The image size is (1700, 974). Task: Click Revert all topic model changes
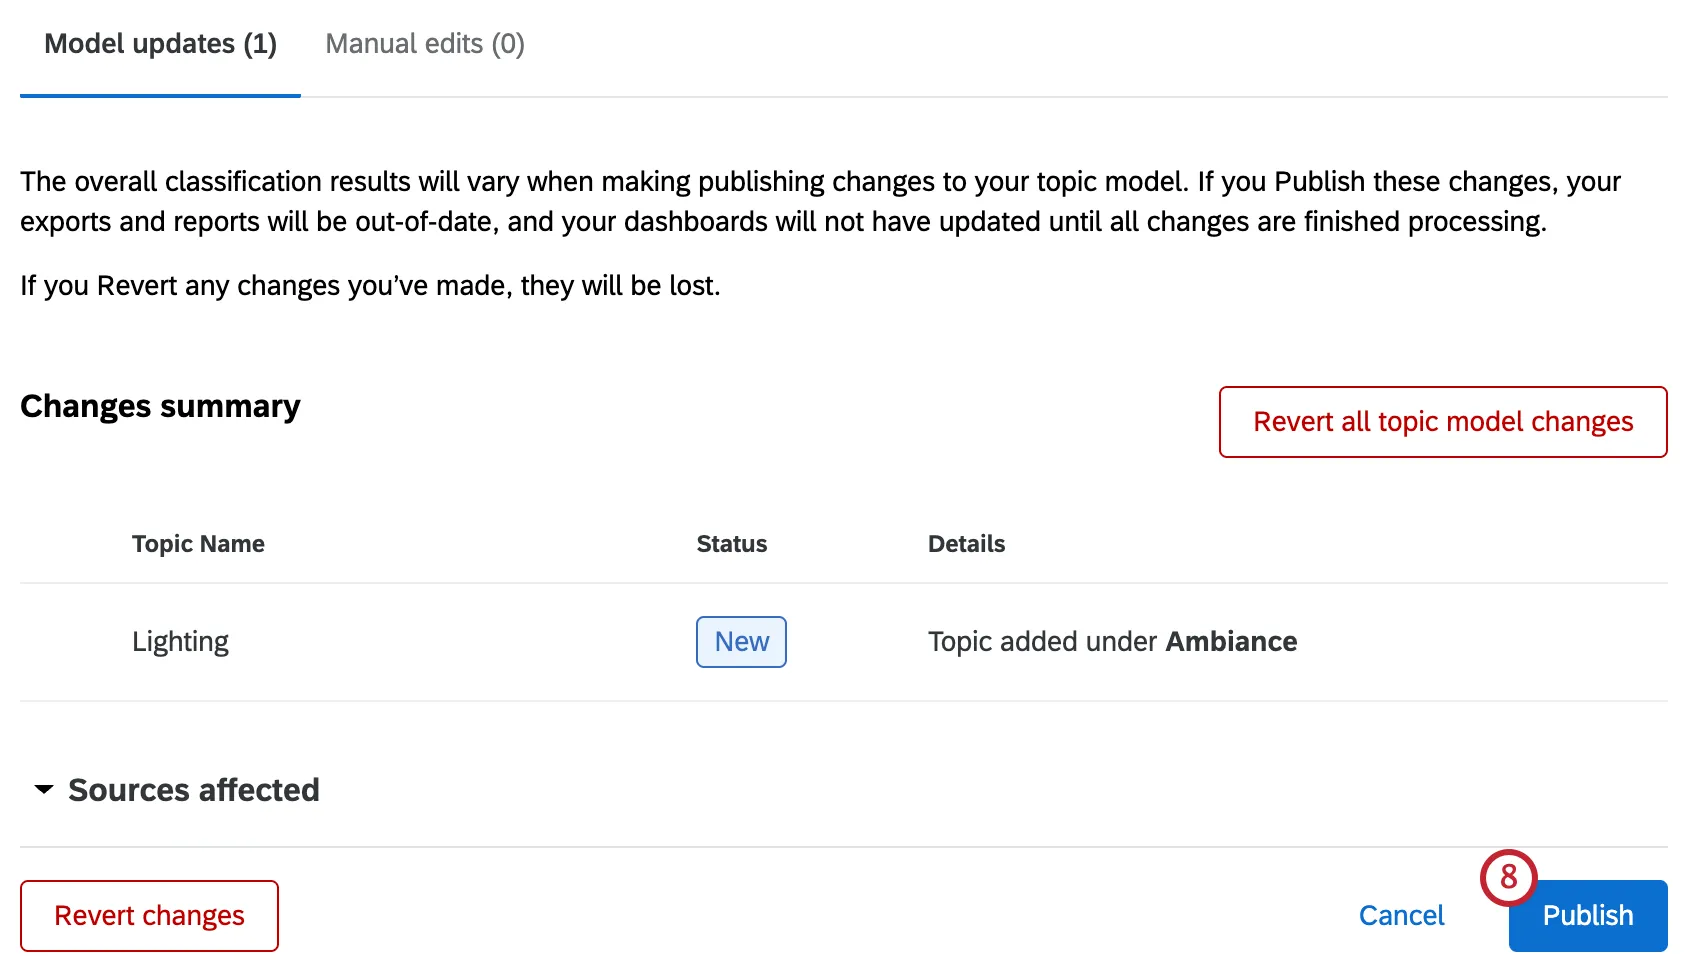point(1443,422)
